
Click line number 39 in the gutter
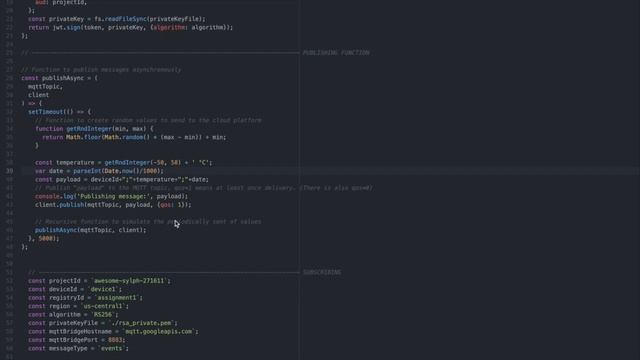tap(9, 171)
